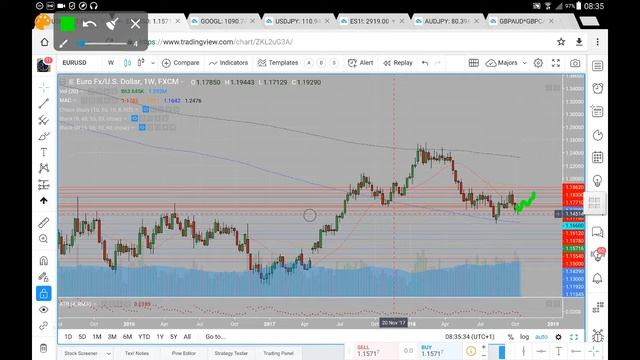Expand the chart style dropdown arrow
The height and width of the screenshot is (360, 640).
pyautogui.click(x=153, y=63)
